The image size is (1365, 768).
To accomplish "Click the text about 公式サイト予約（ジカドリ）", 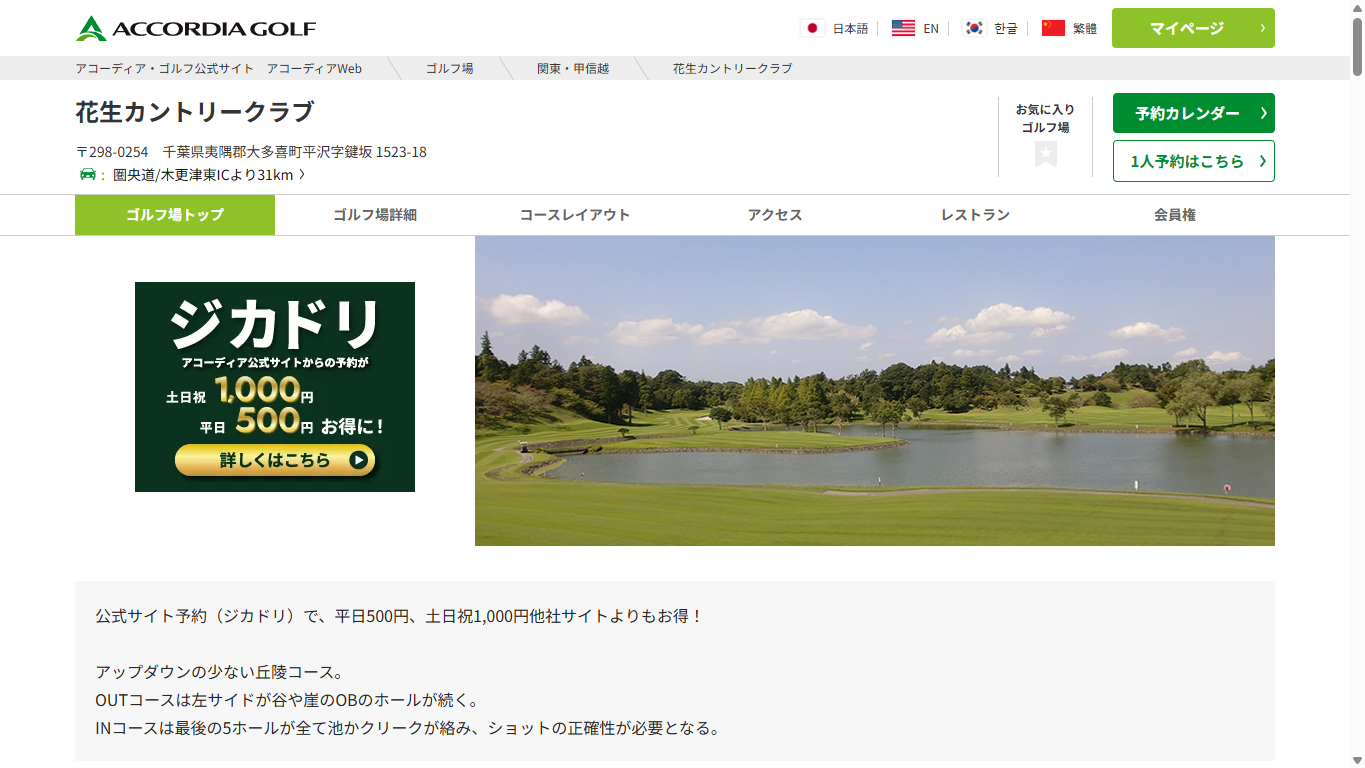I will pyautogui.click(x=400, y=616).
